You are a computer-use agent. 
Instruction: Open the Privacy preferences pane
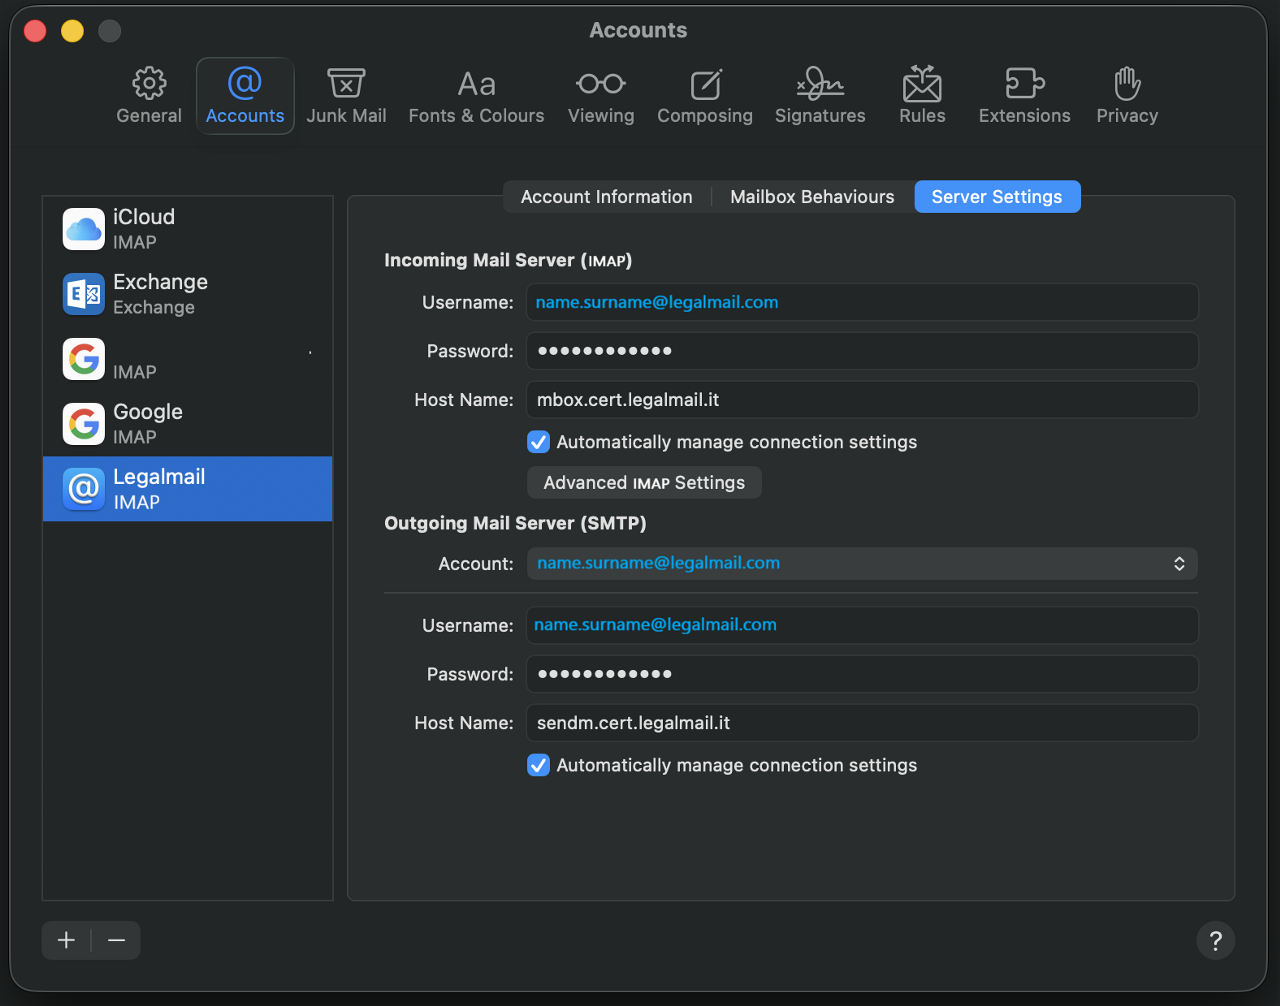click(1127, 96)
